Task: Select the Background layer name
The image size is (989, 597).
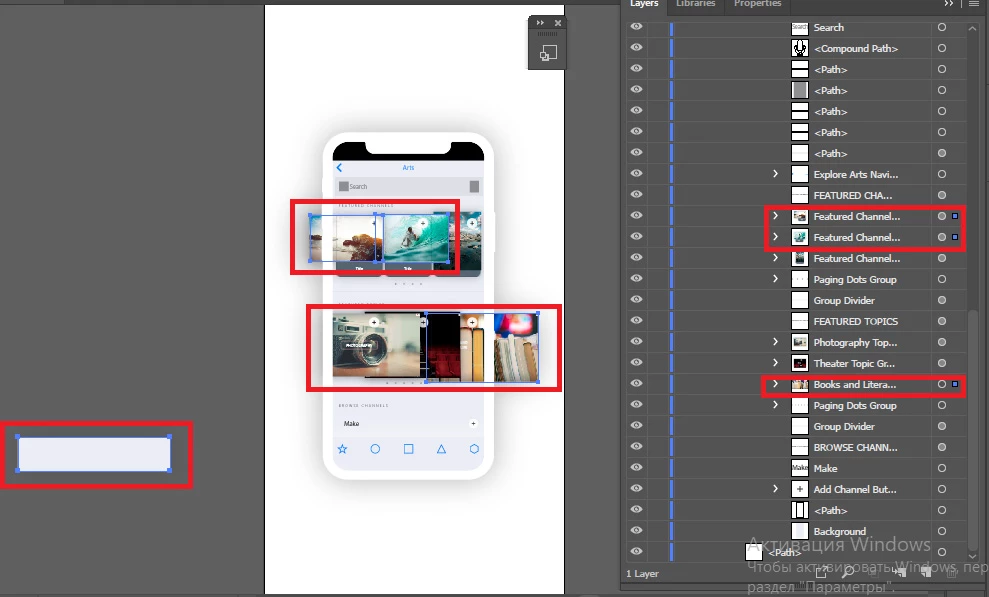Action: click(x=840, y=531)
